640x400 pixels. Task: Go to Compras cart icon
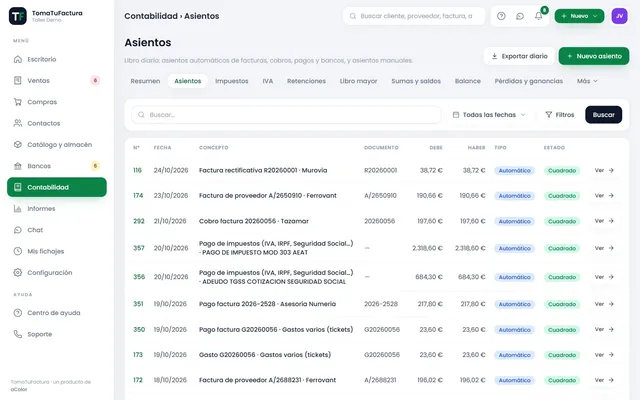point(18,102)
